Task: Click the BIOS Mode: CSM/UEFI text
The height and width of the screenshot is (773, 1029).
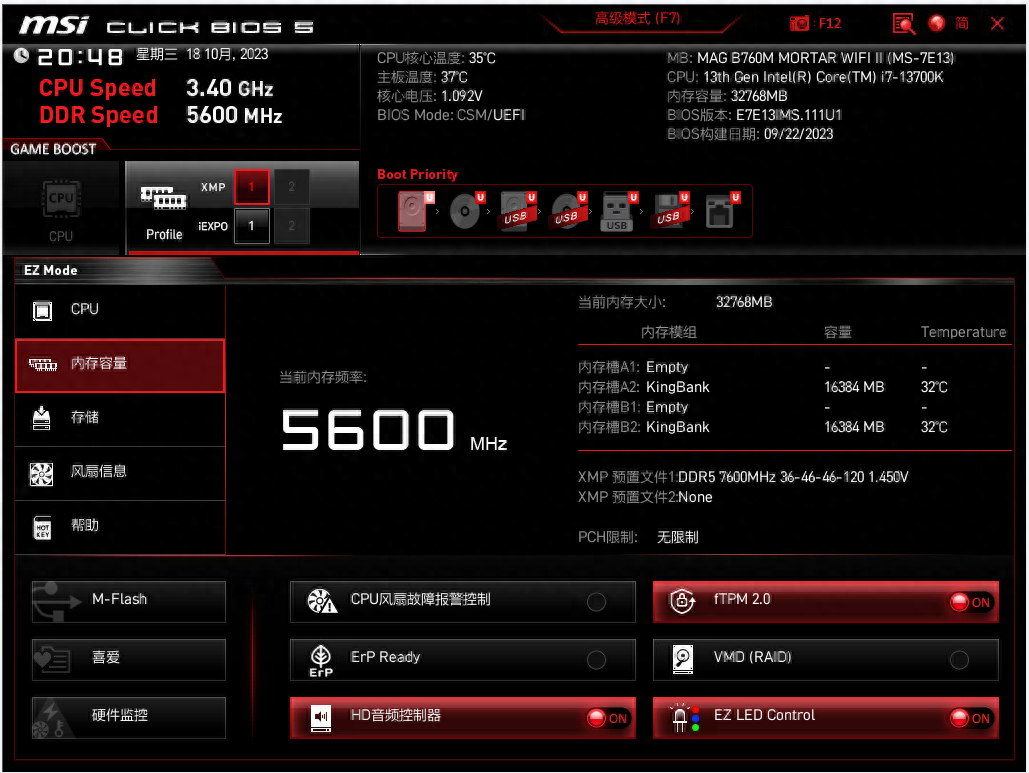Action: tap(451, 115)
